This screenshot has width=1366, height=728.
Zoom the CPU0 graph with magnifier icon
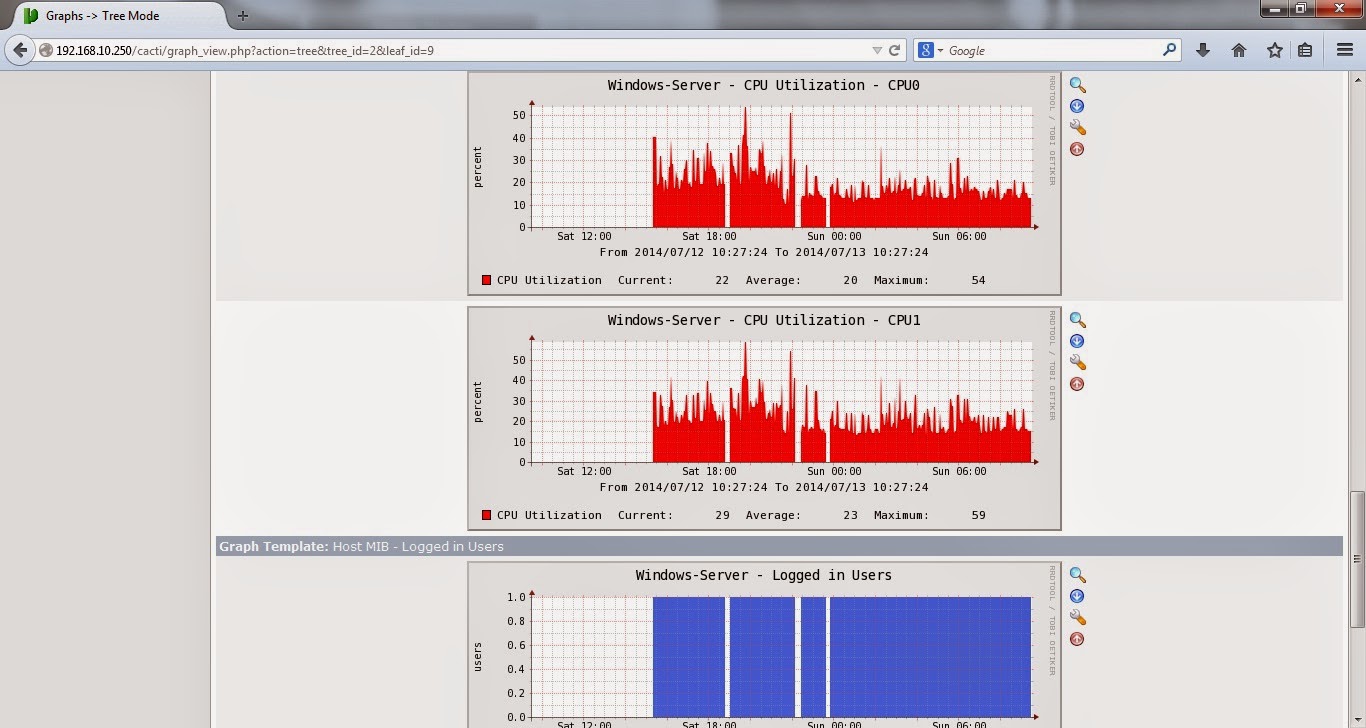pos(1077,85)
